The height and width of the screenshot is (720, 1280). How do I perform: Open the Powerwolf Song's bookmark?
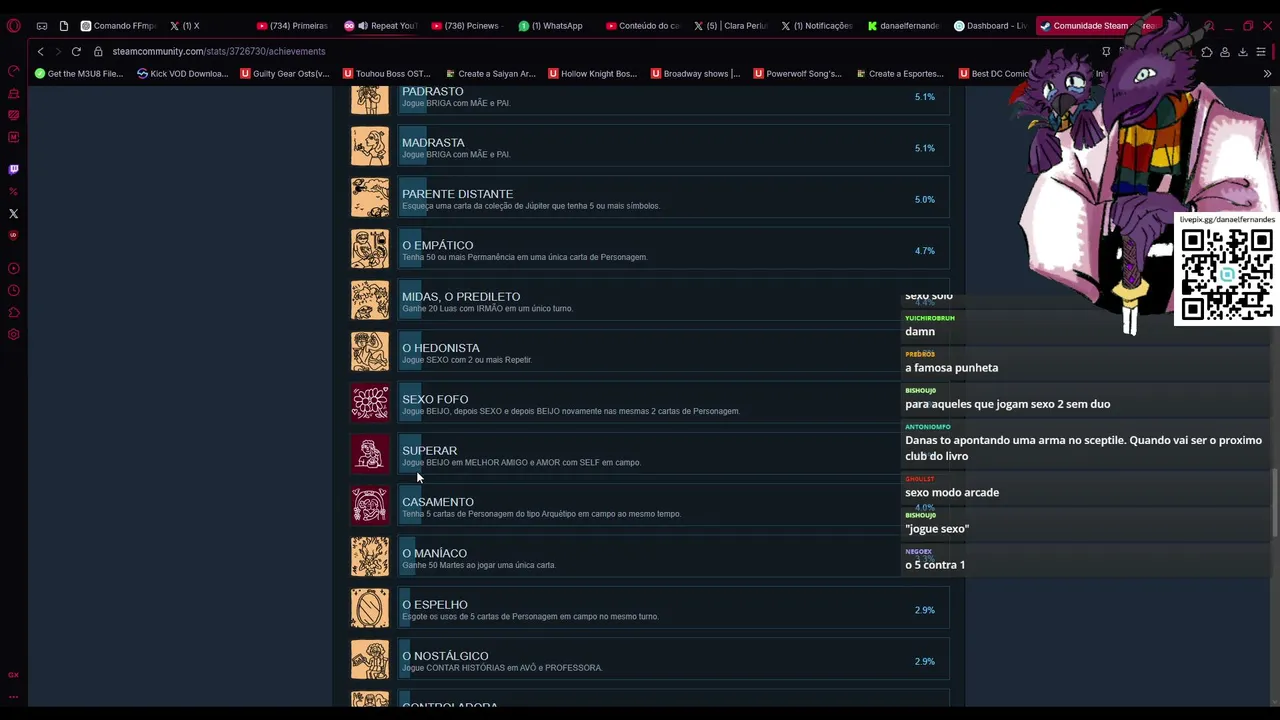(x=797, y=73)
